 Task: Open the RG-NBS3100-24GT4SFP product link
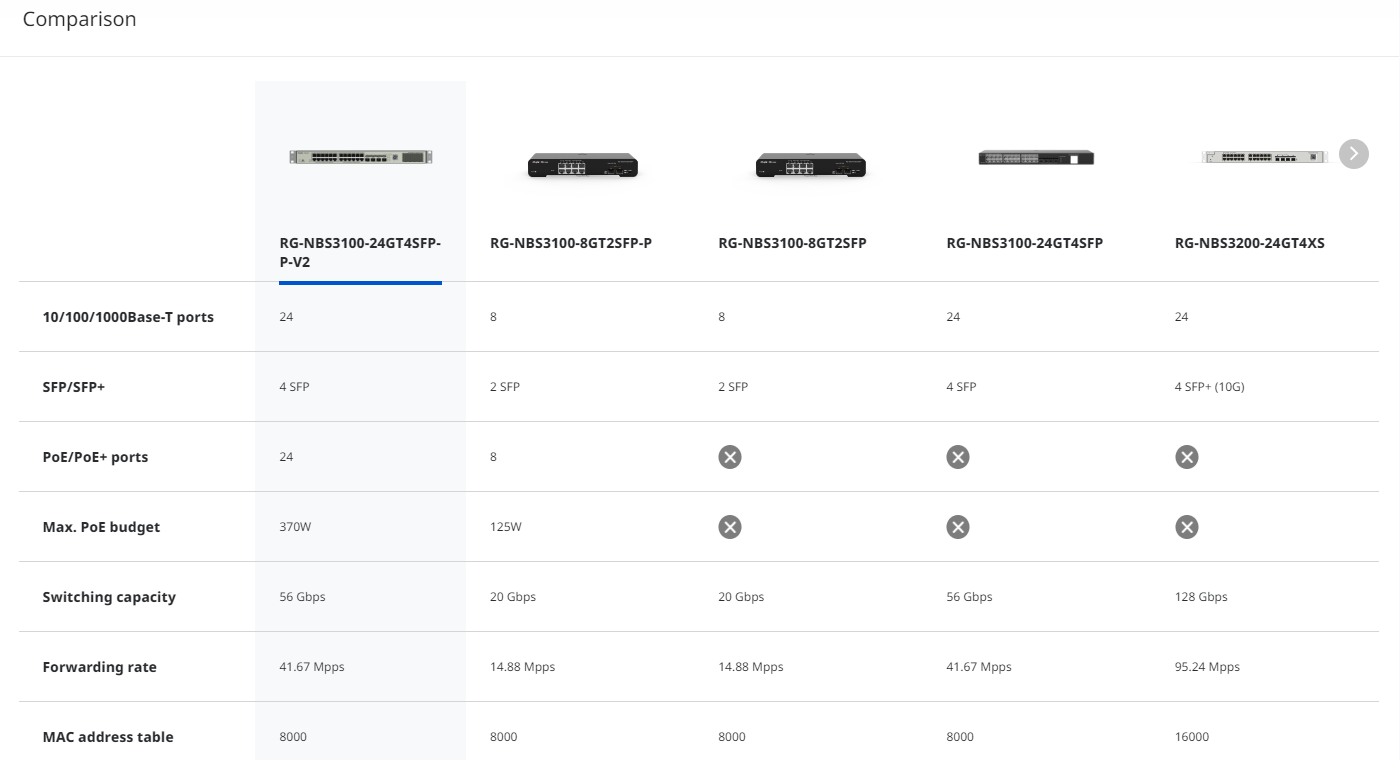point(1025,243)
